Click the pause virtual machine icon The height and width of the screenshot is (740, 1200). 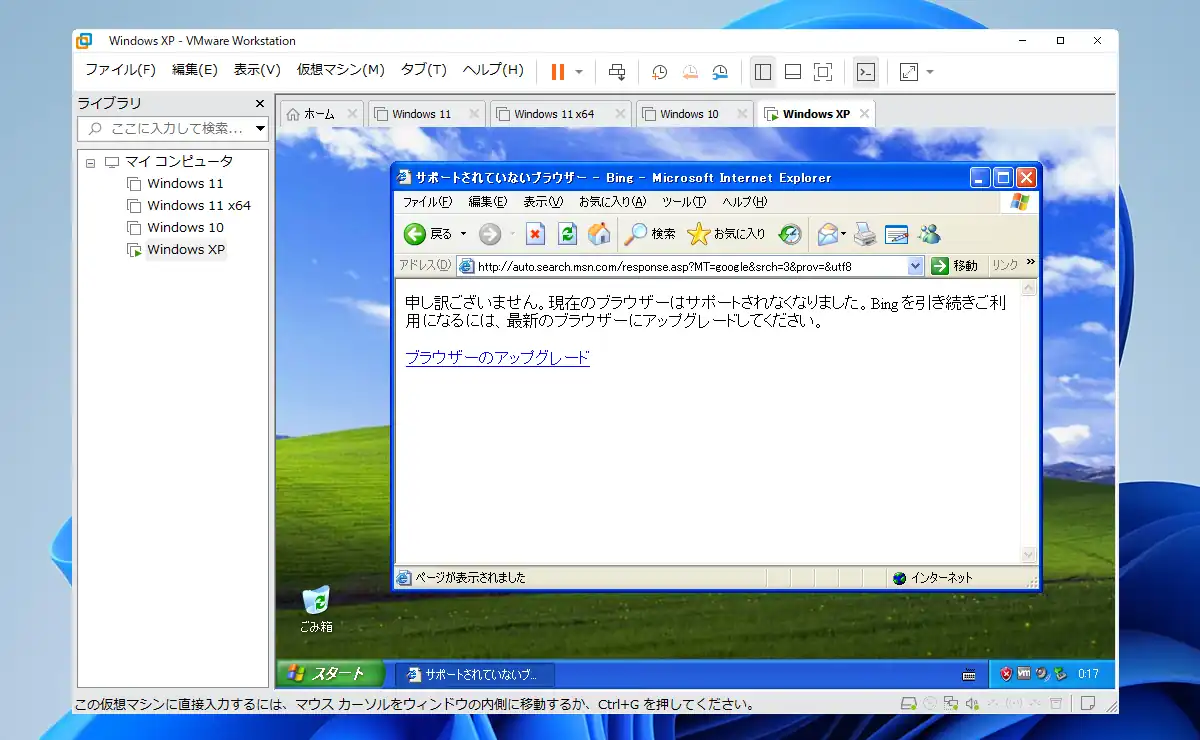[x=557, y=72]
